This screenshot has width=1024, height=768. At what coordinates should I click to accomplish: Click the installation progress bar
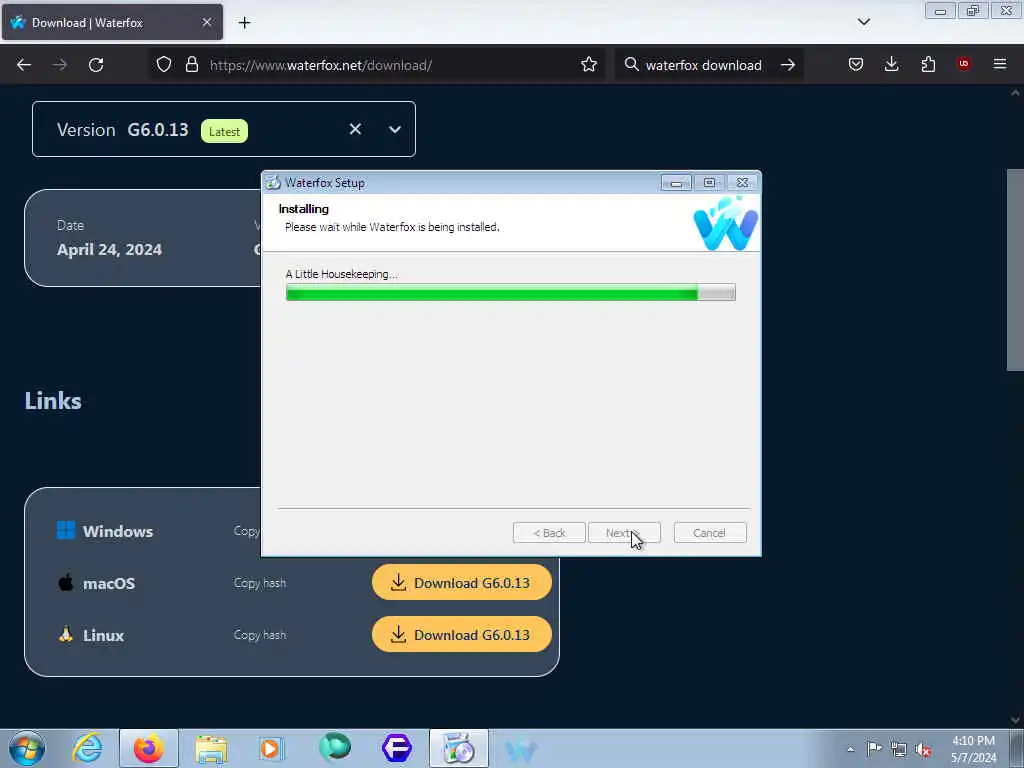tap(511, 292)
